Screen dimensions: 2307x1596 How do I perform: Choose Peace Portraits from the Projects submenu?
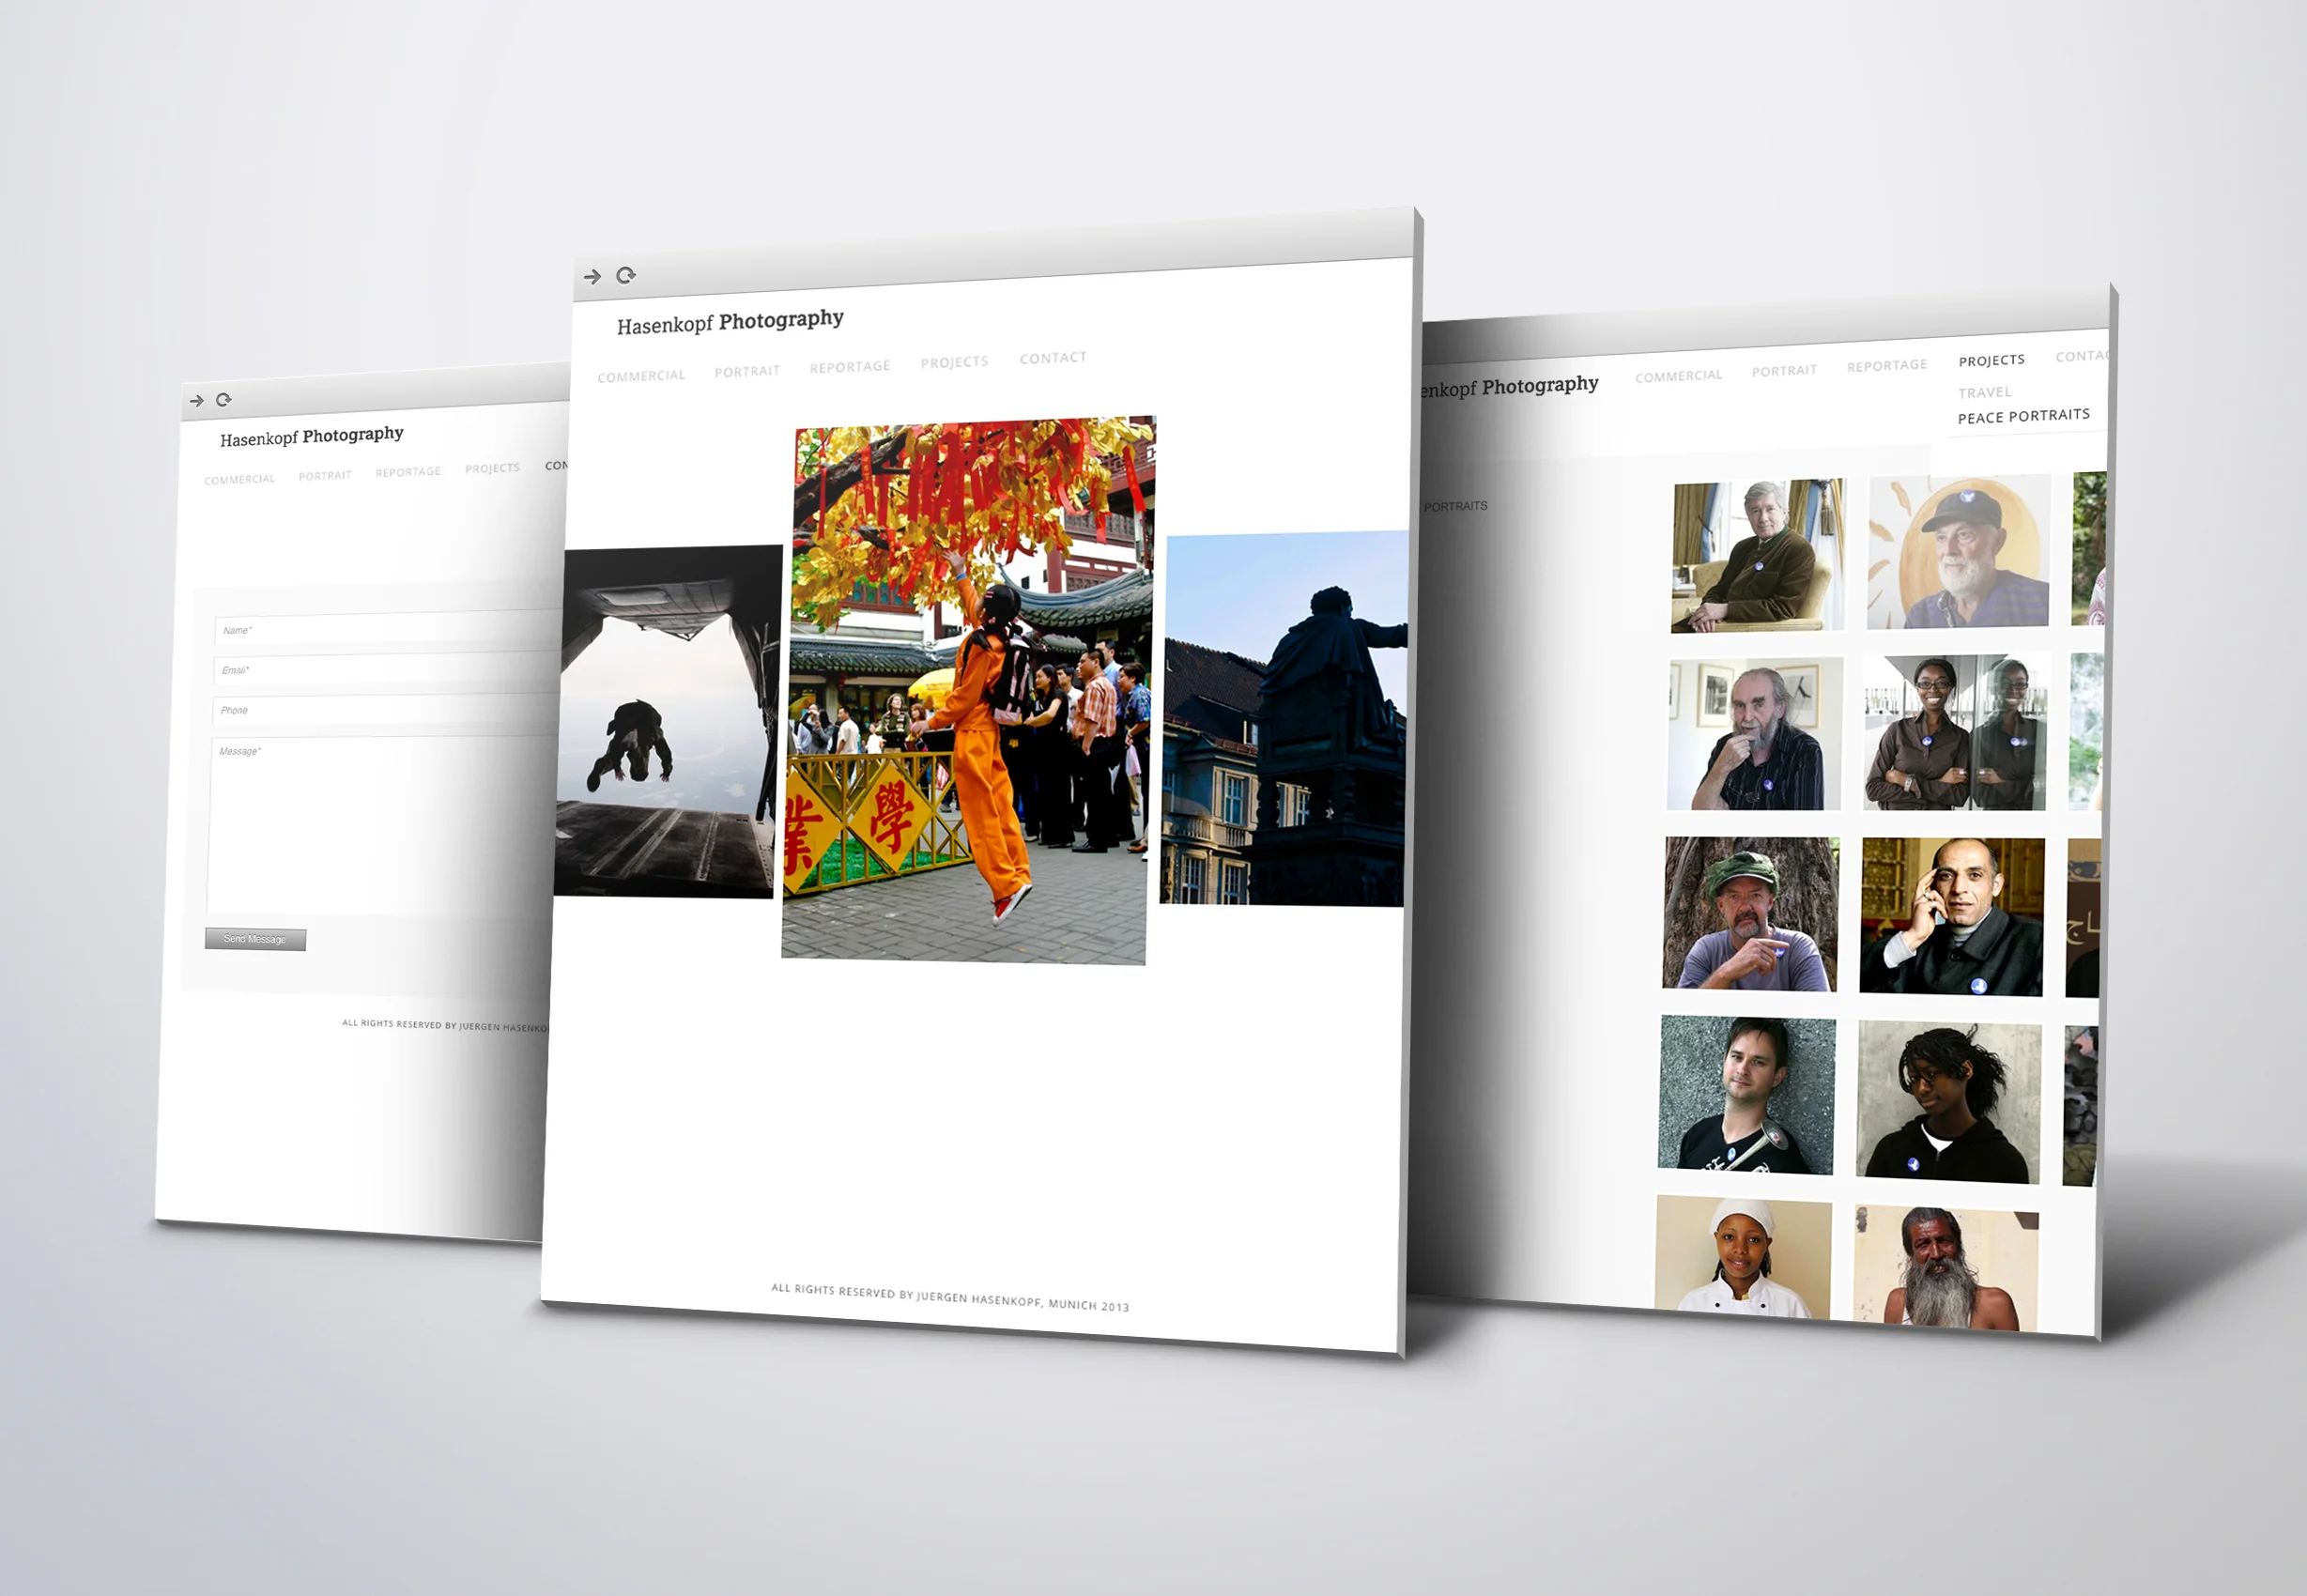pyautogui.click(x=2024, y=416)
